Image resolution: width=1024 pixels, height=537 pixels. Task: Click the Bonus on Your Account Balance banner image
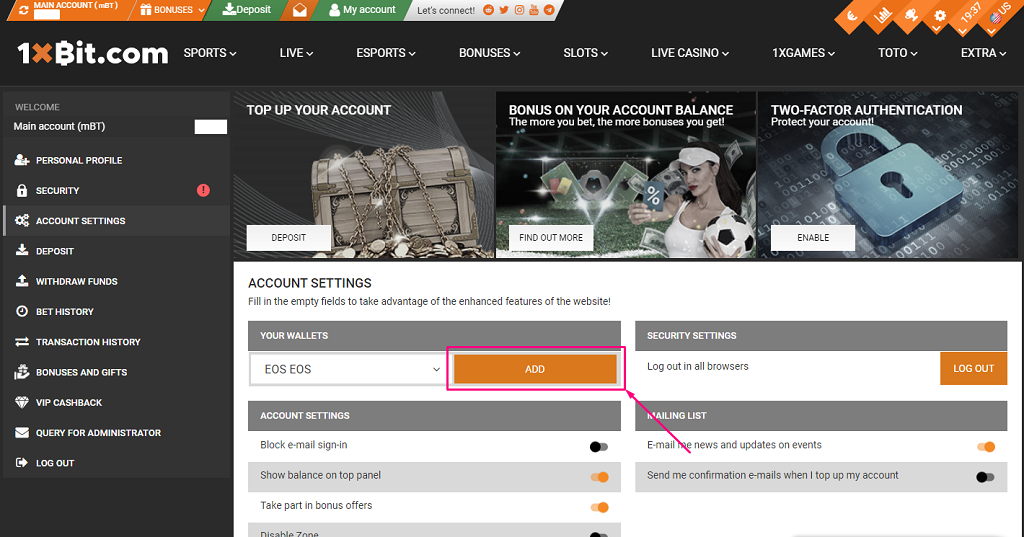click(625, 174)
